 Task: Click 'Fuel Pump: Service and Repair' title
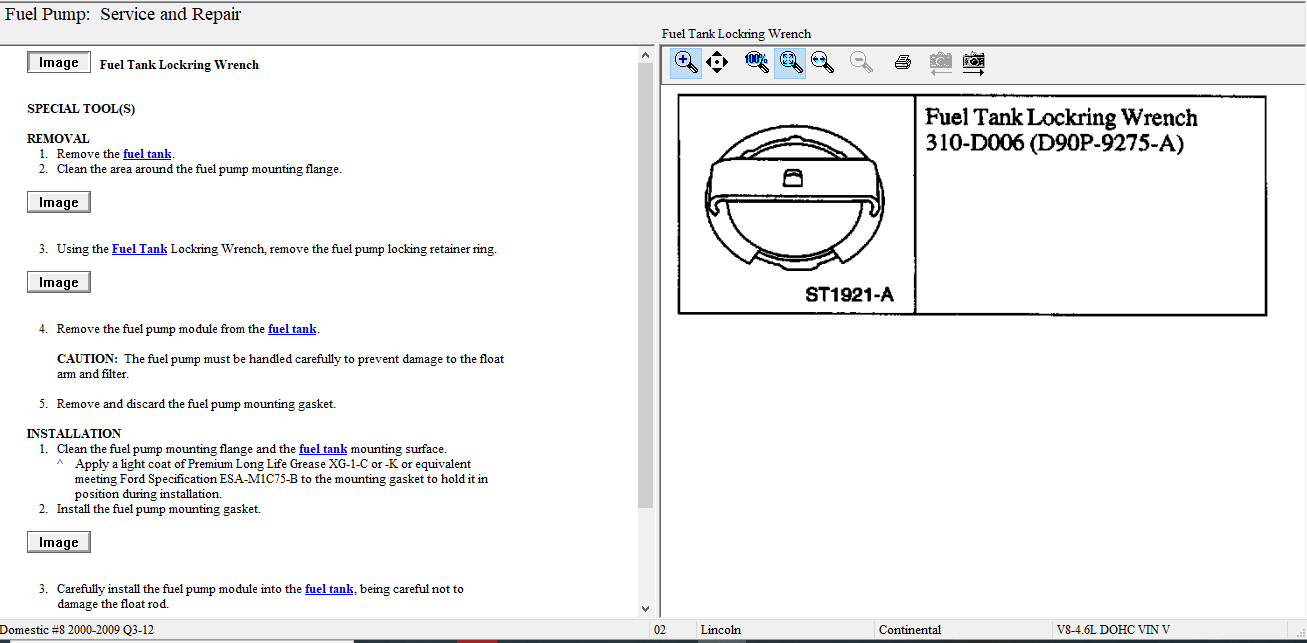(123, 14)
